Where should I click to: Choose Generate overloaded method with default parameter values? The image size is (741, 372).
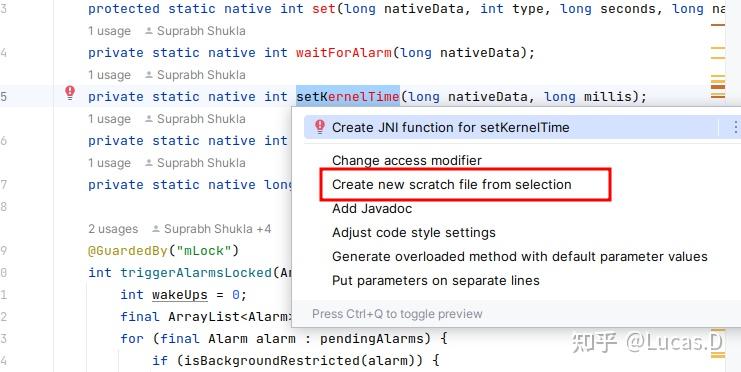pos(519,257)
